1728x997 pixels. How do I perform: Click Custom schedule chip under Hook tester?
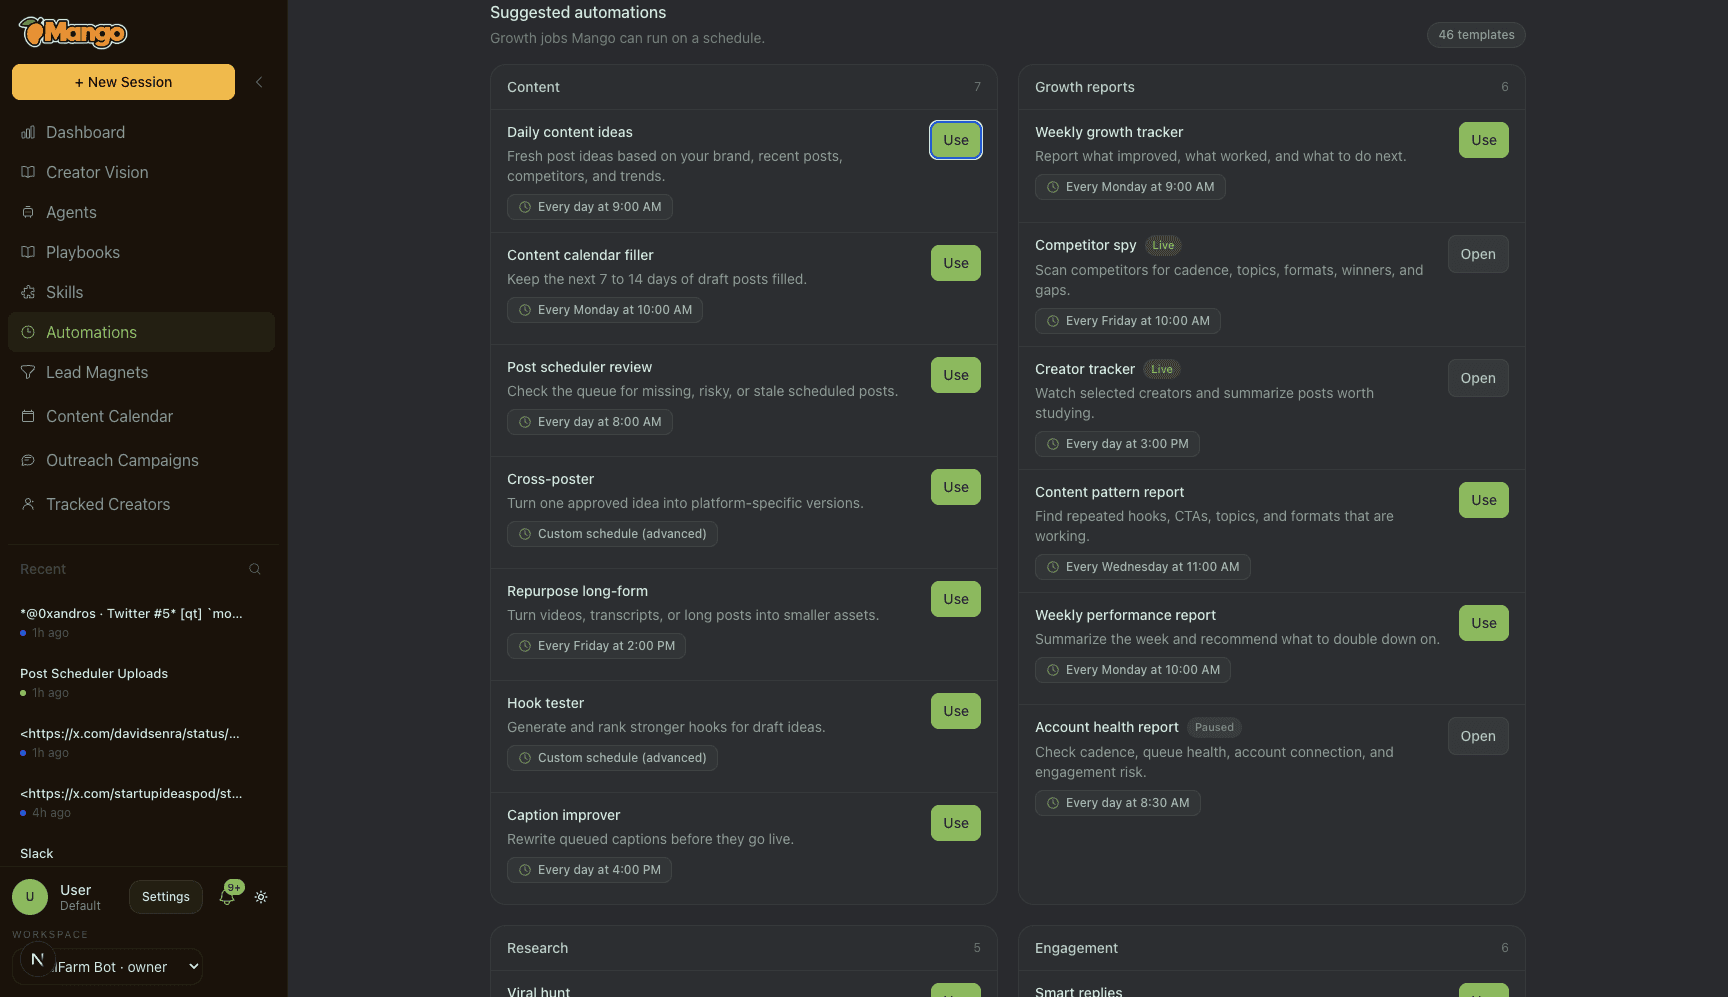tap(612, 758)
